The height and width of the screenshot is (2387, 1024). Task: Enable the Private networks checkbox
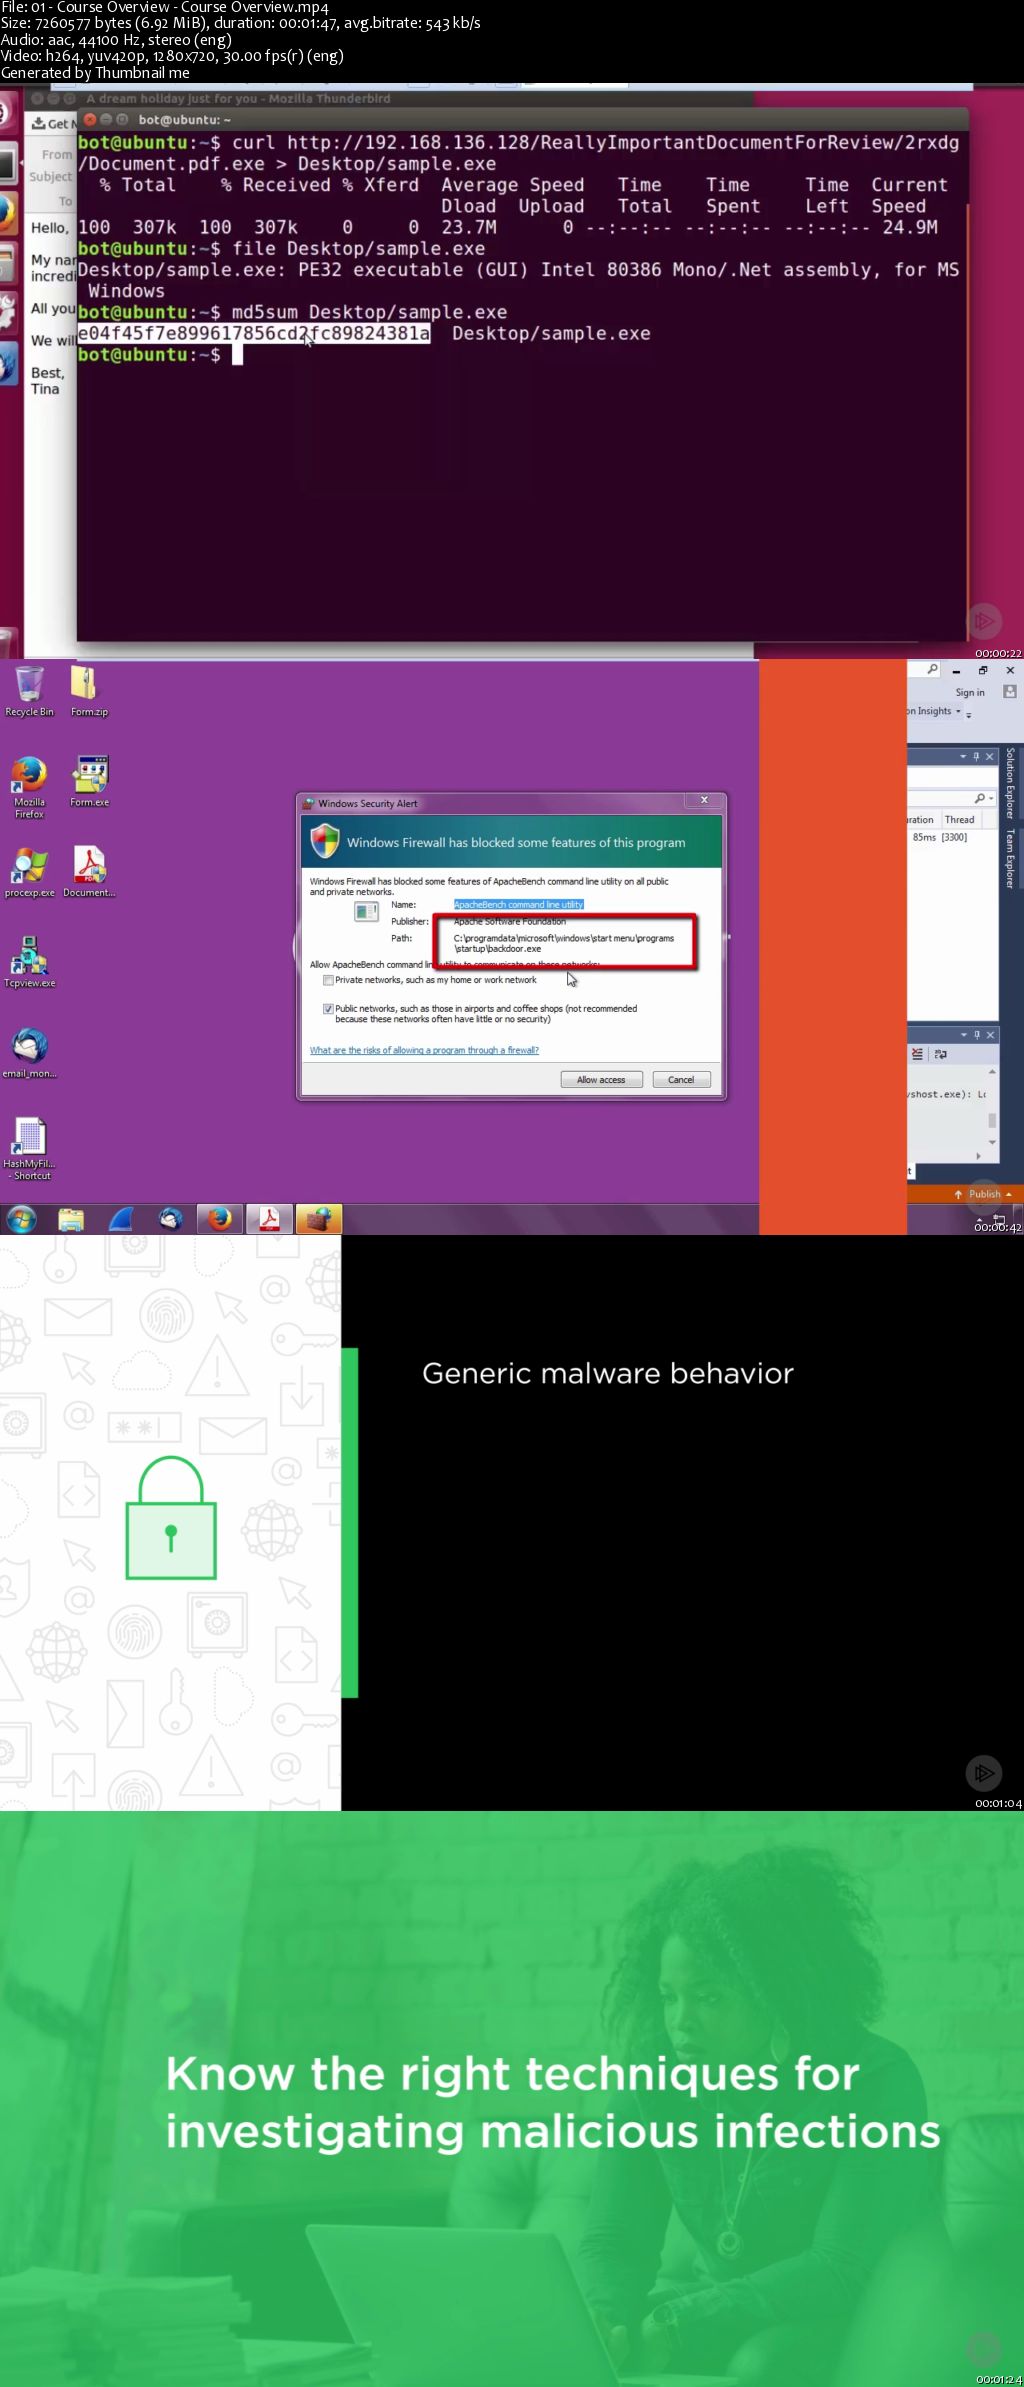pos(328,981)
